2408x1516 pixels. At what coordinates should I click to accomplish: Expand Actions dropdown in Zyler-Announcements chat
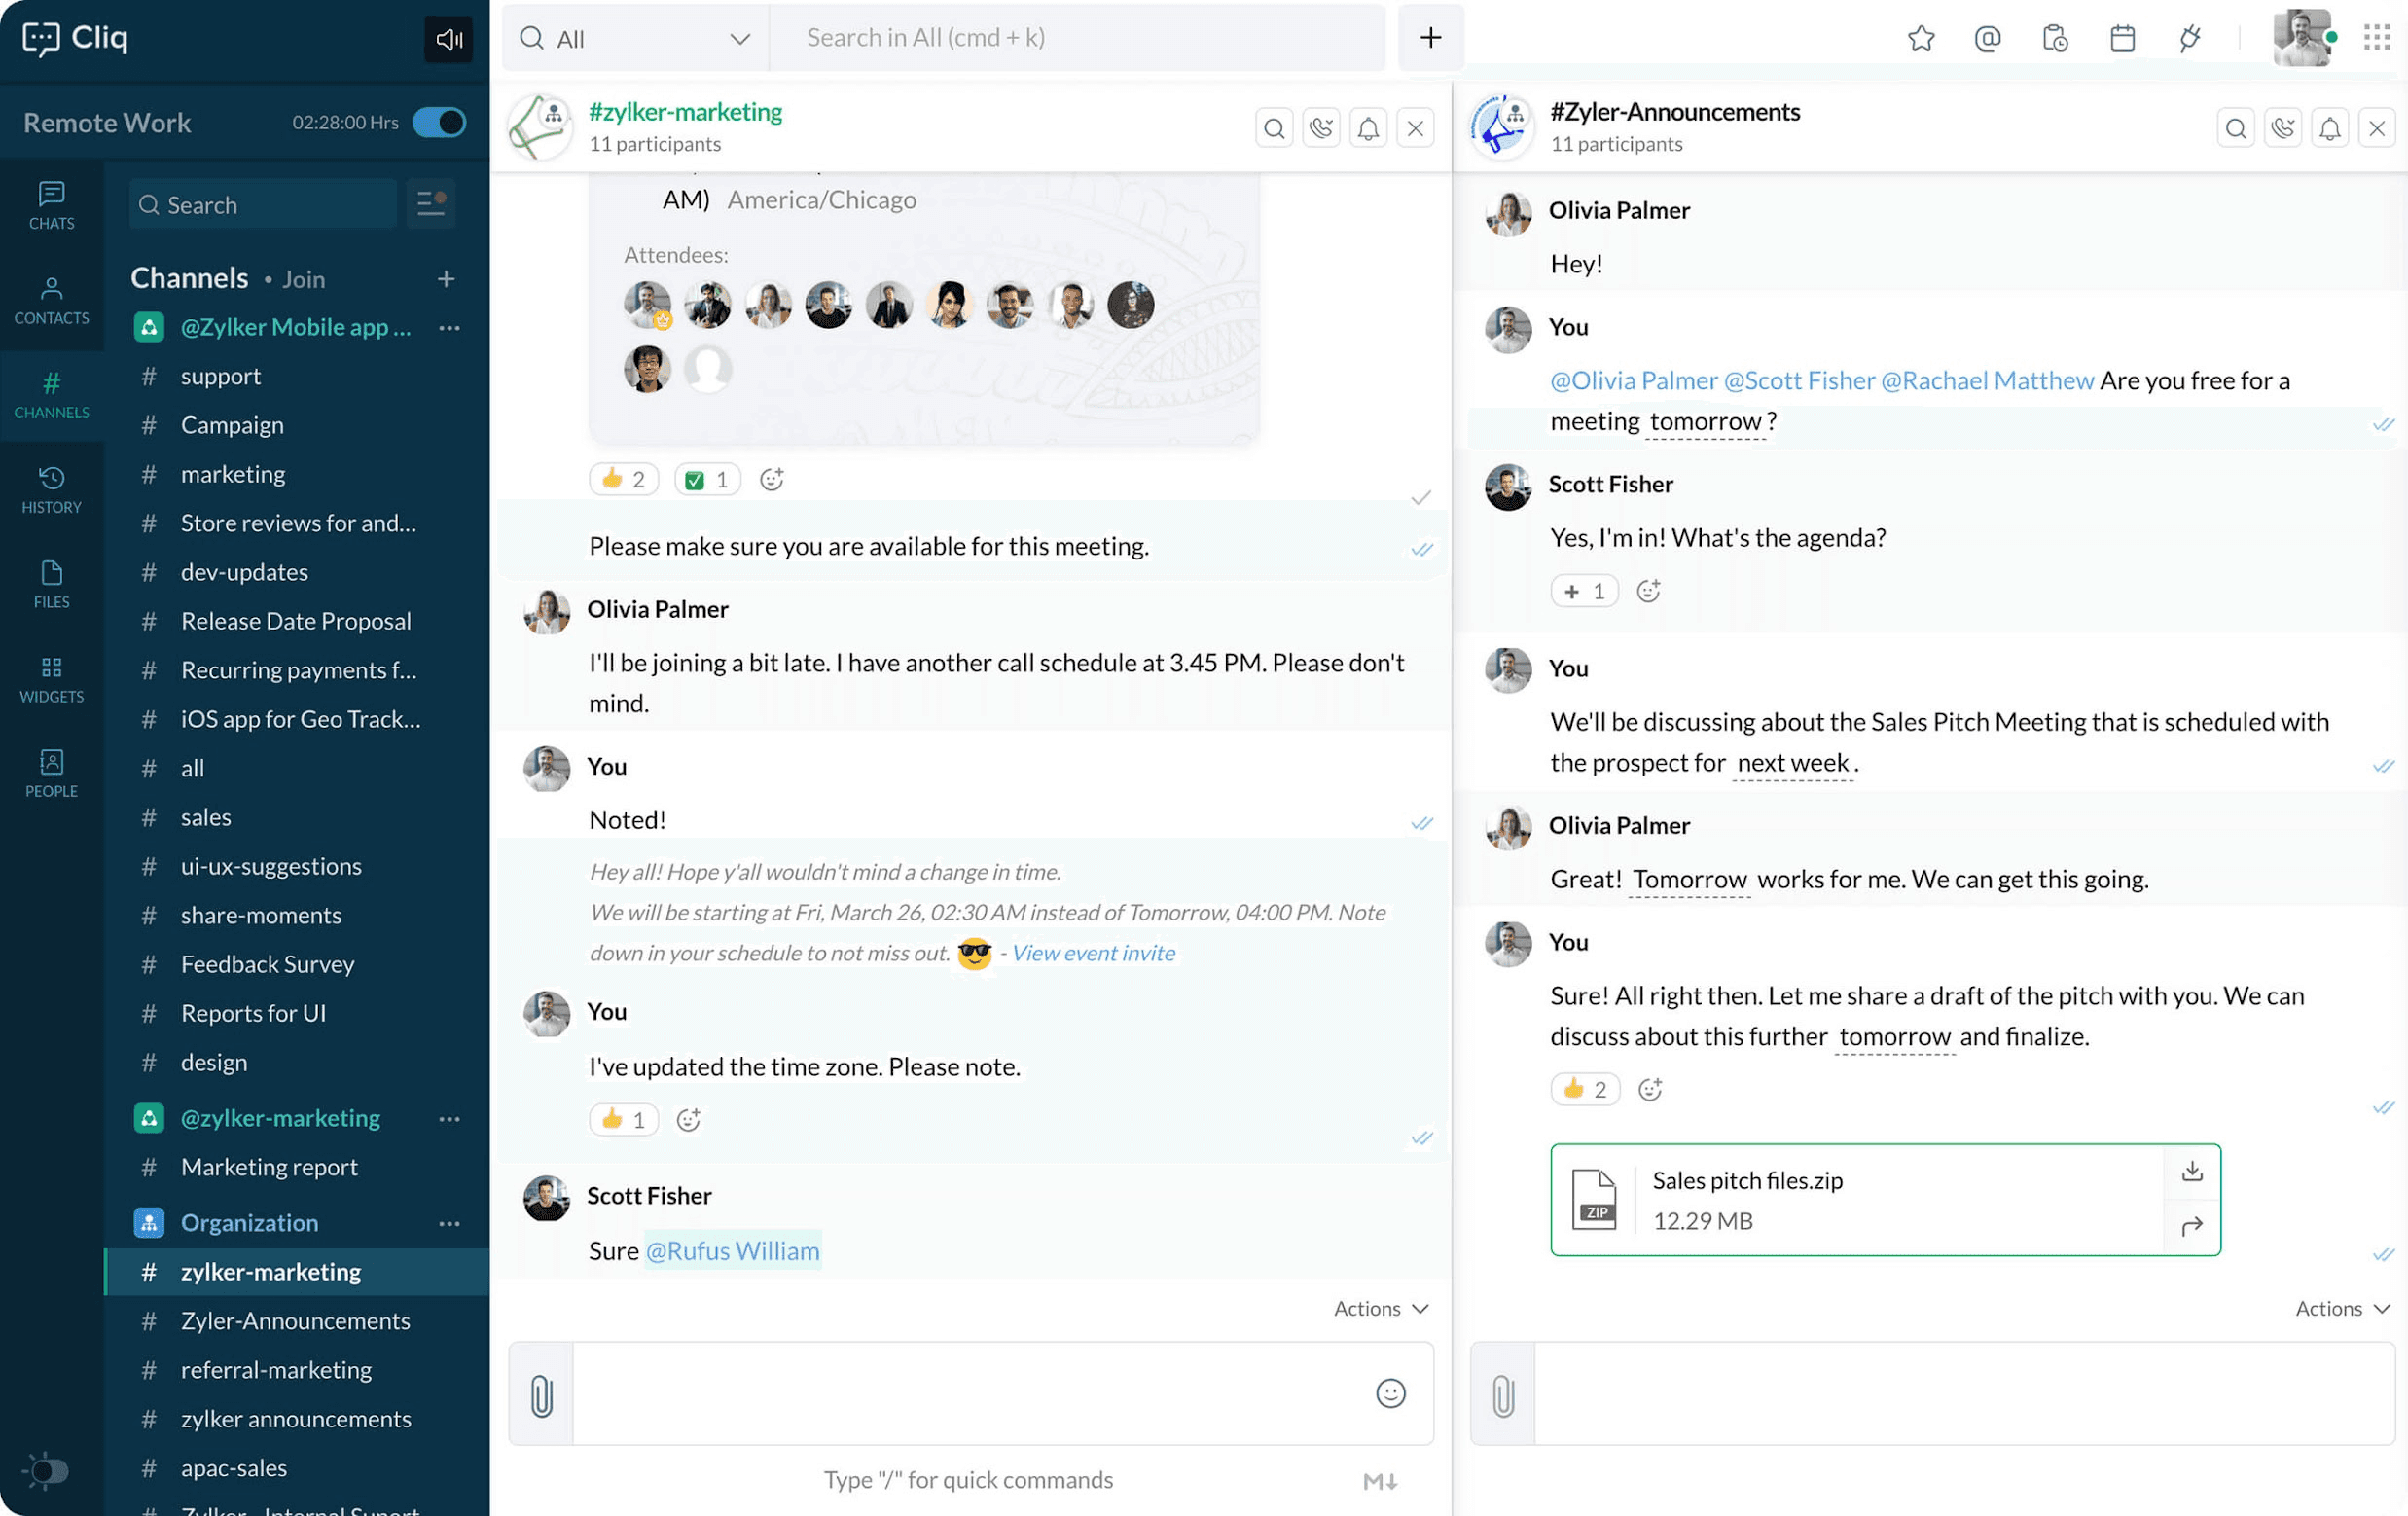(x=2342, y=1309)
